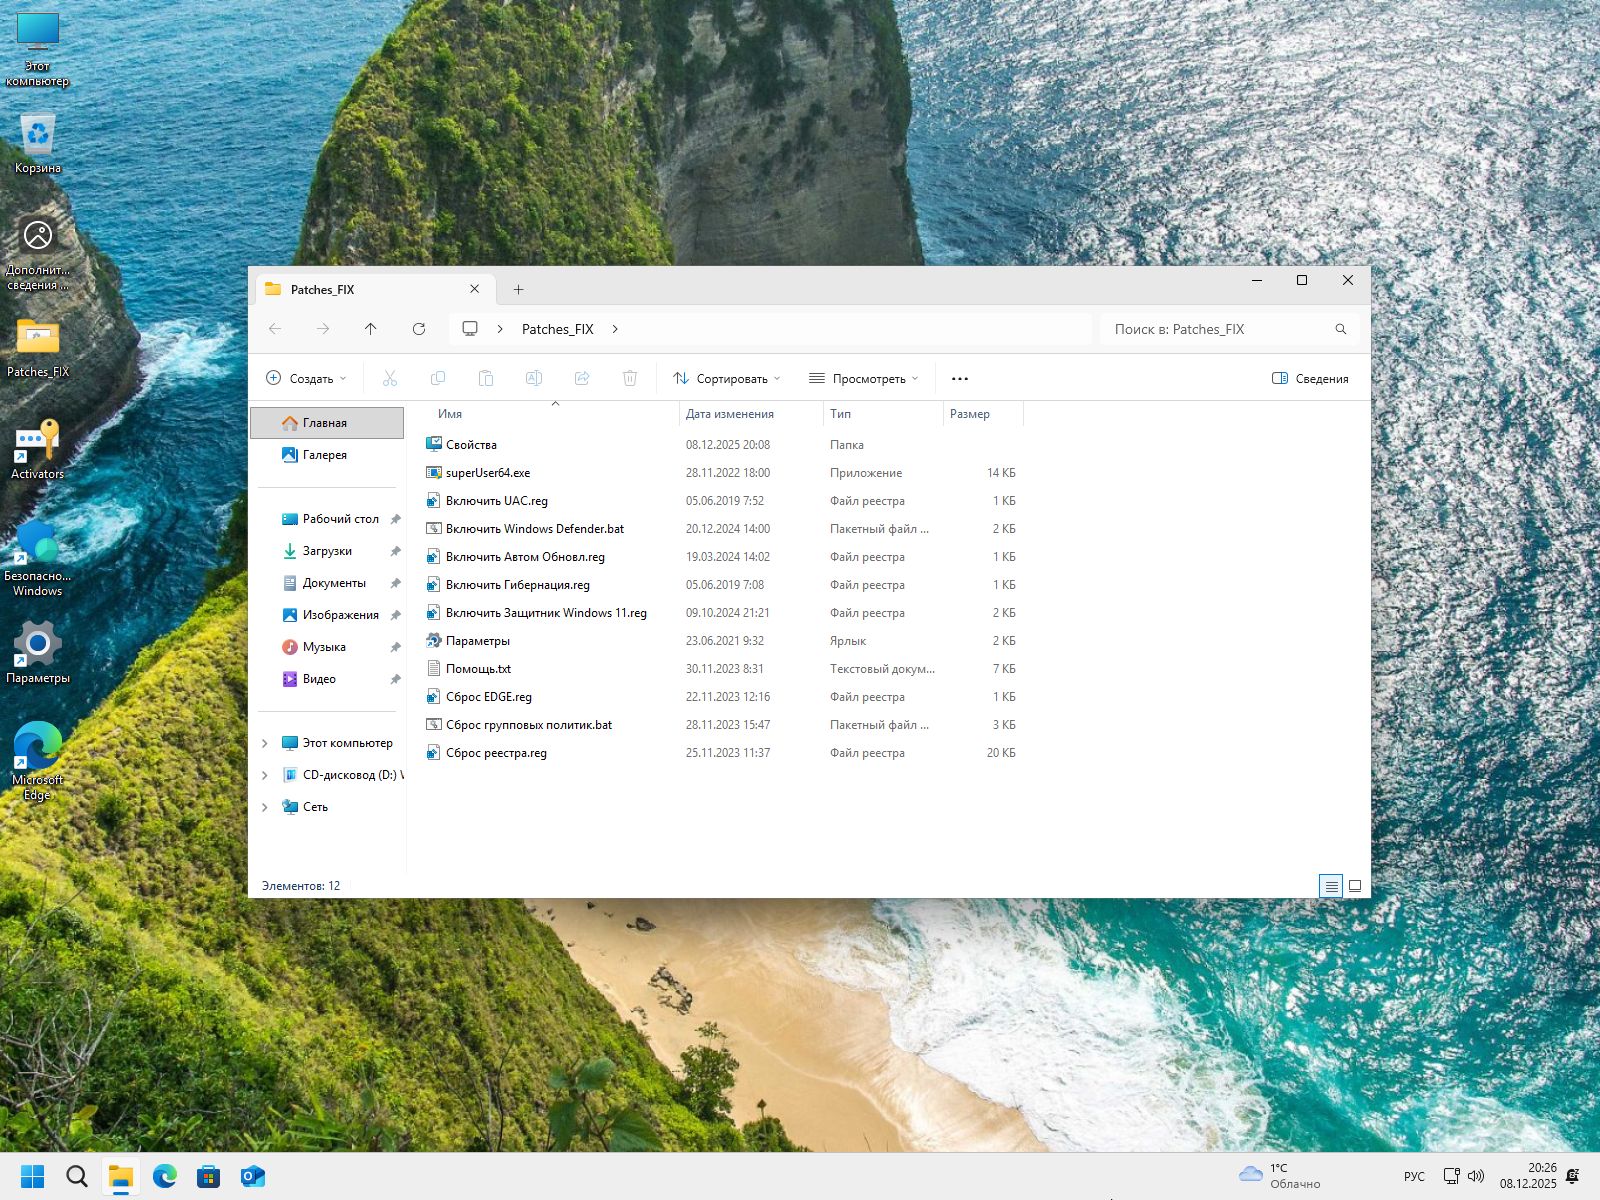Viewport: 1600px width, 1200px height.
Task: Click the Patches_FIX breadcrumb in address bar
Action: 557,329
